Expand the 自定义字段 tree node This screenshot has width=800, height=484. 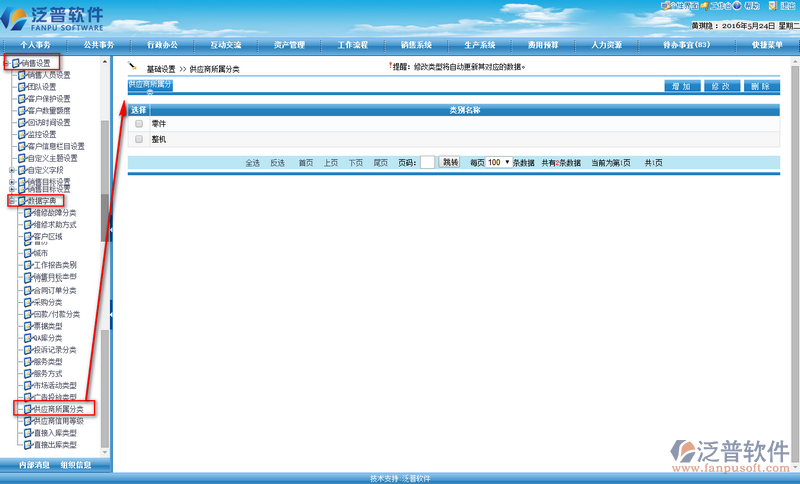pyautogui.click(x=12, y=170)
